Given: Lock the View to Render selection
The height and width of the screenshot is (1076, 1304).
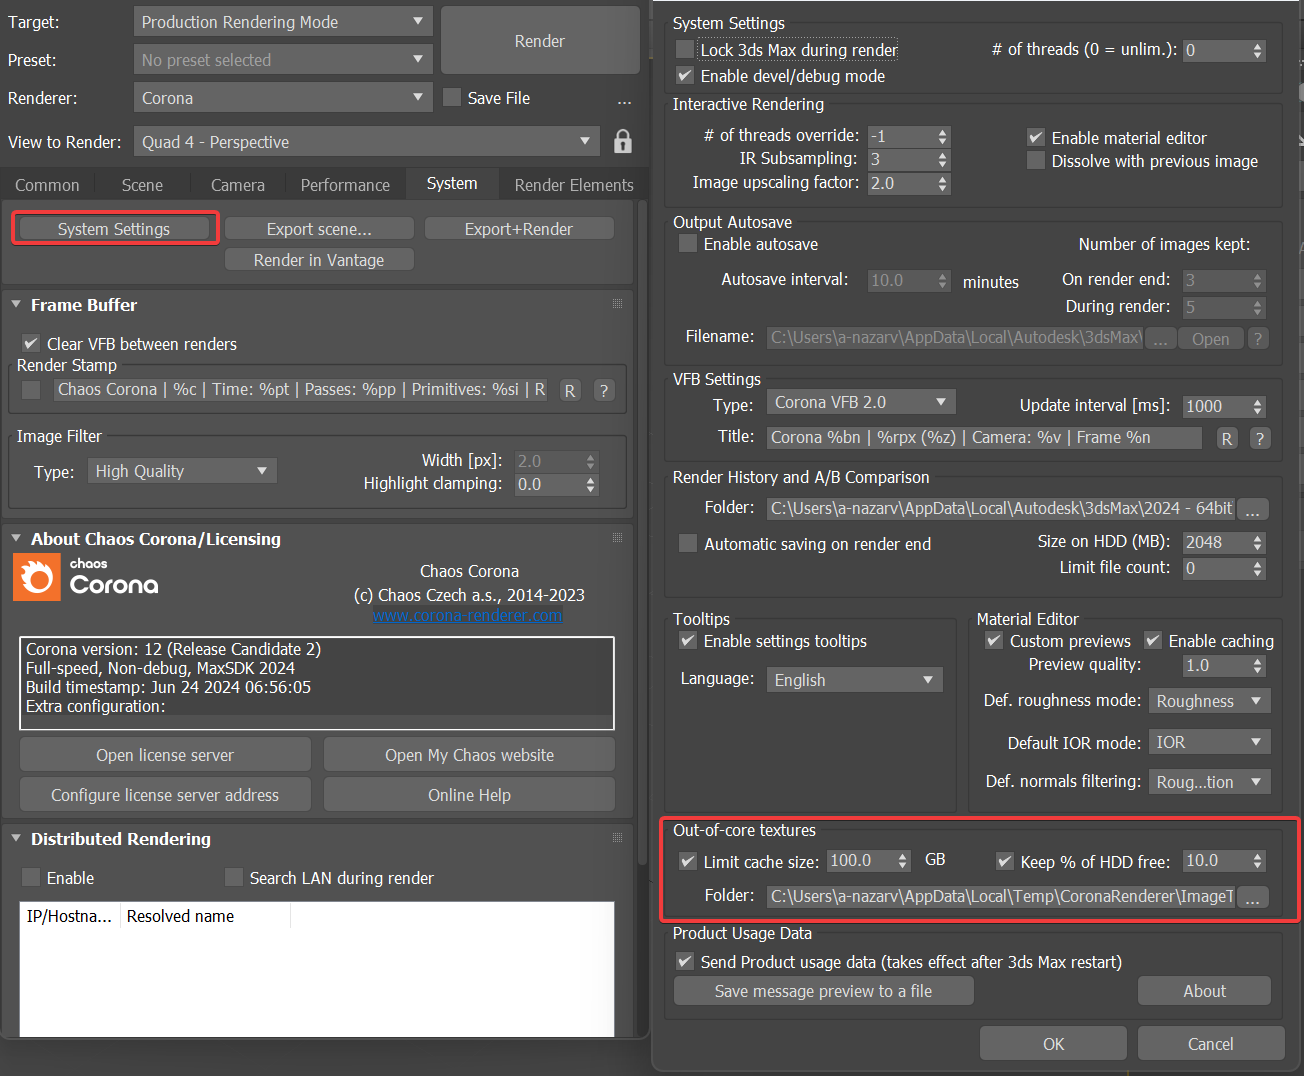Looking at the screenshot, I should (x=622, y=141).
